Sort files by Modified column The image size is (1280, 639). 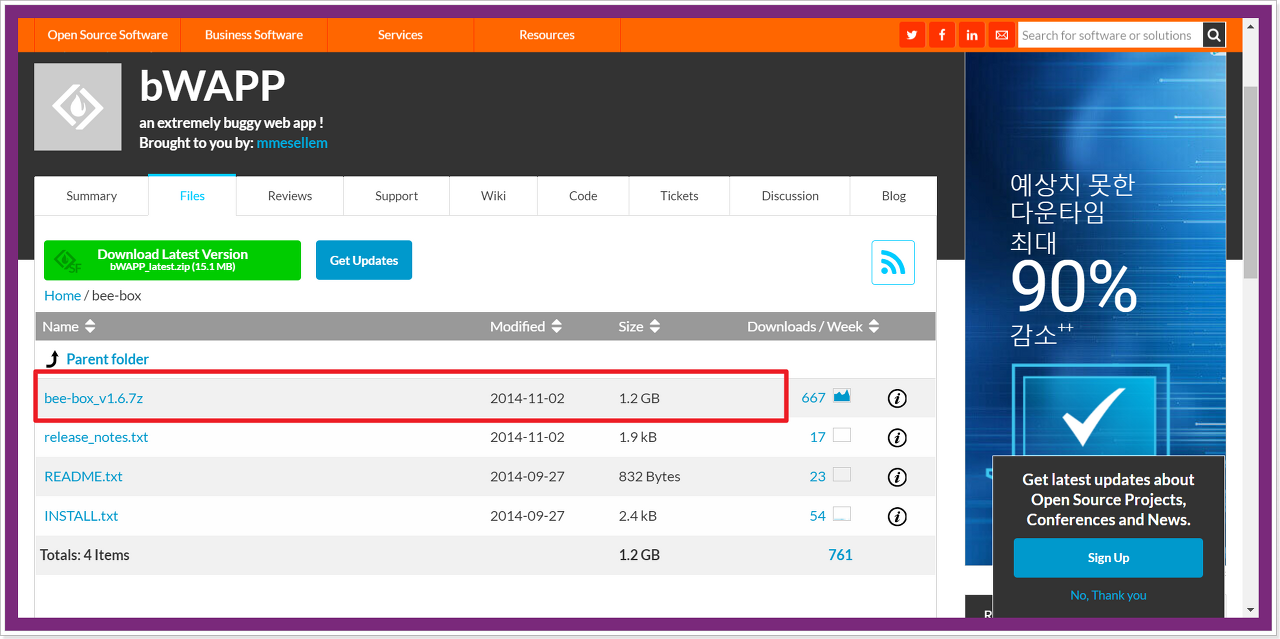point(526,326)
